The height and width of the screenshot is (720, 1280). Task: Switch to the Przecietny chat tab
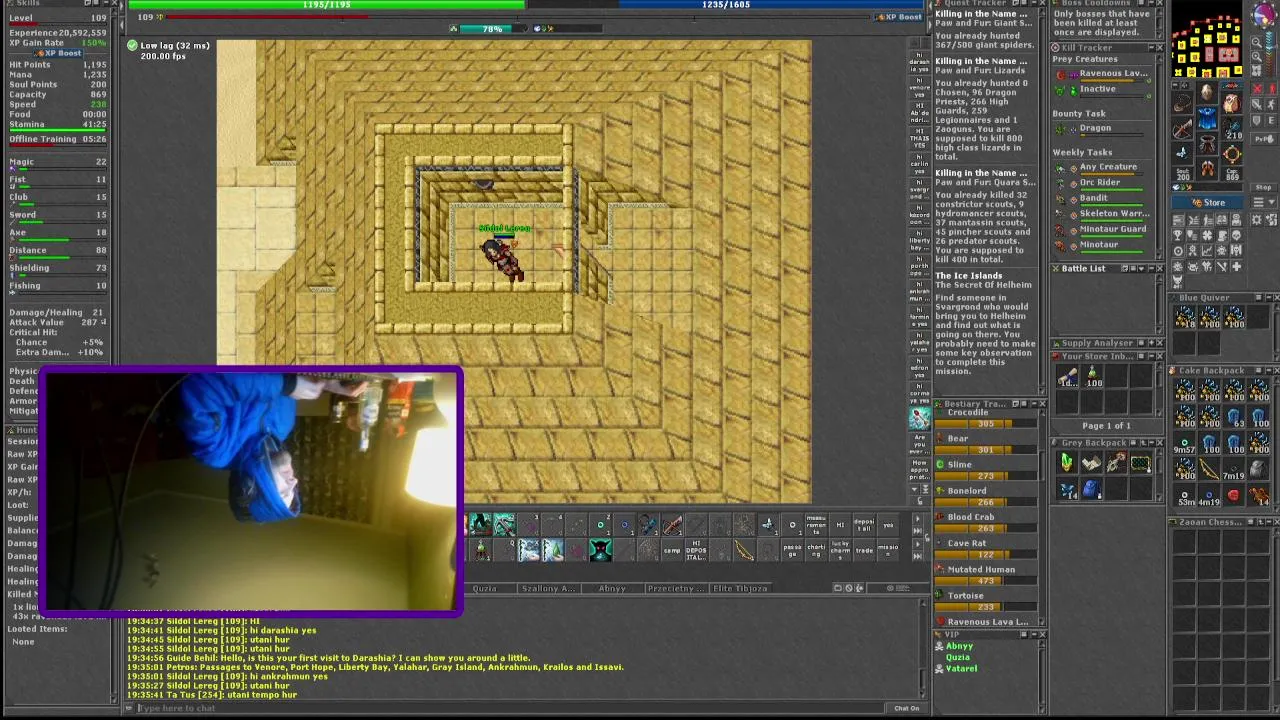click(x=676, y=588)
